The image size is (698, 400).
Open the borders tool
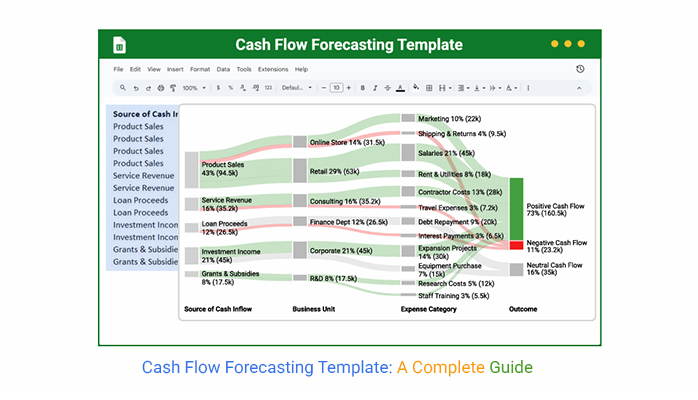[429, 87]
